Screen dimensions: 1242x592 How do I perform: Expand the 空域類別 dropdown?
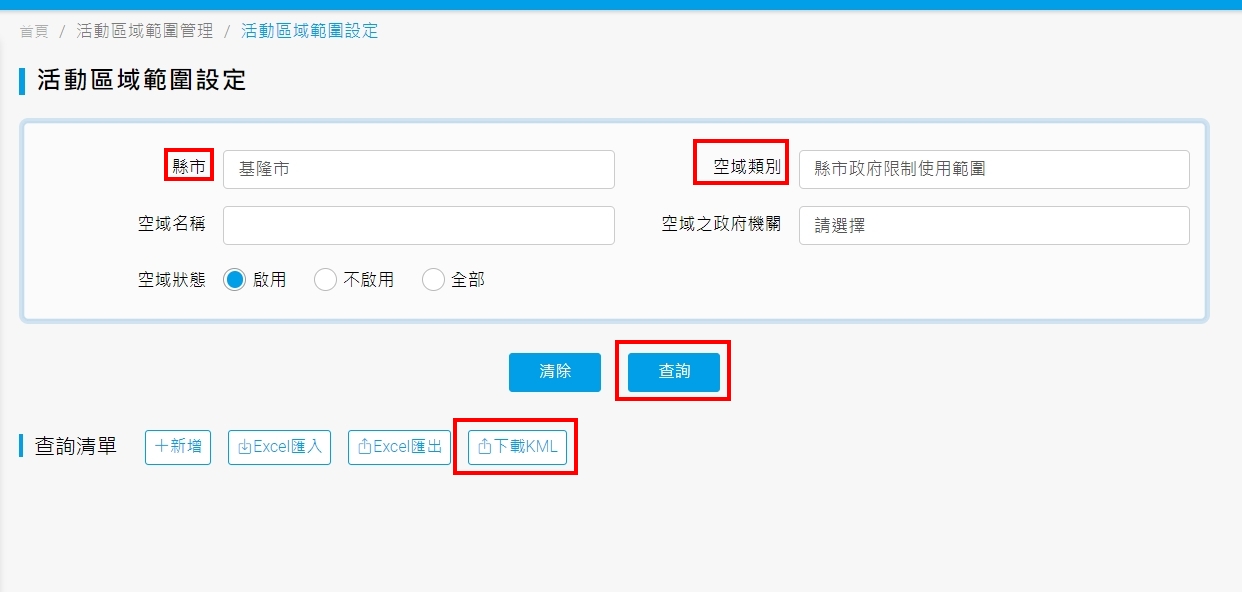pos(993,169)
